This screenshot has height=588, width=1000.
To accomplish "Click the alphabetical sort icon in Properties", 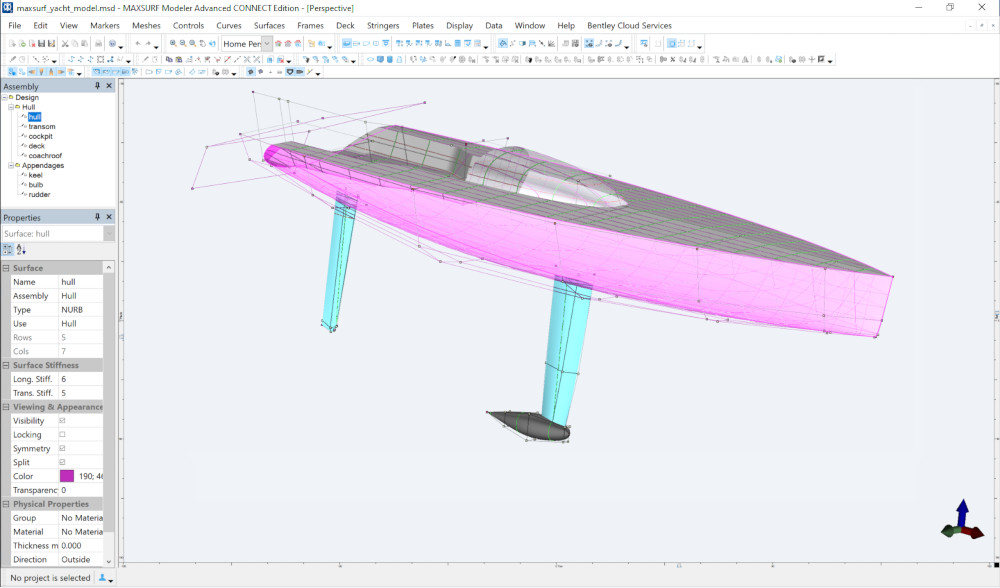I will (x=21, y=250).
